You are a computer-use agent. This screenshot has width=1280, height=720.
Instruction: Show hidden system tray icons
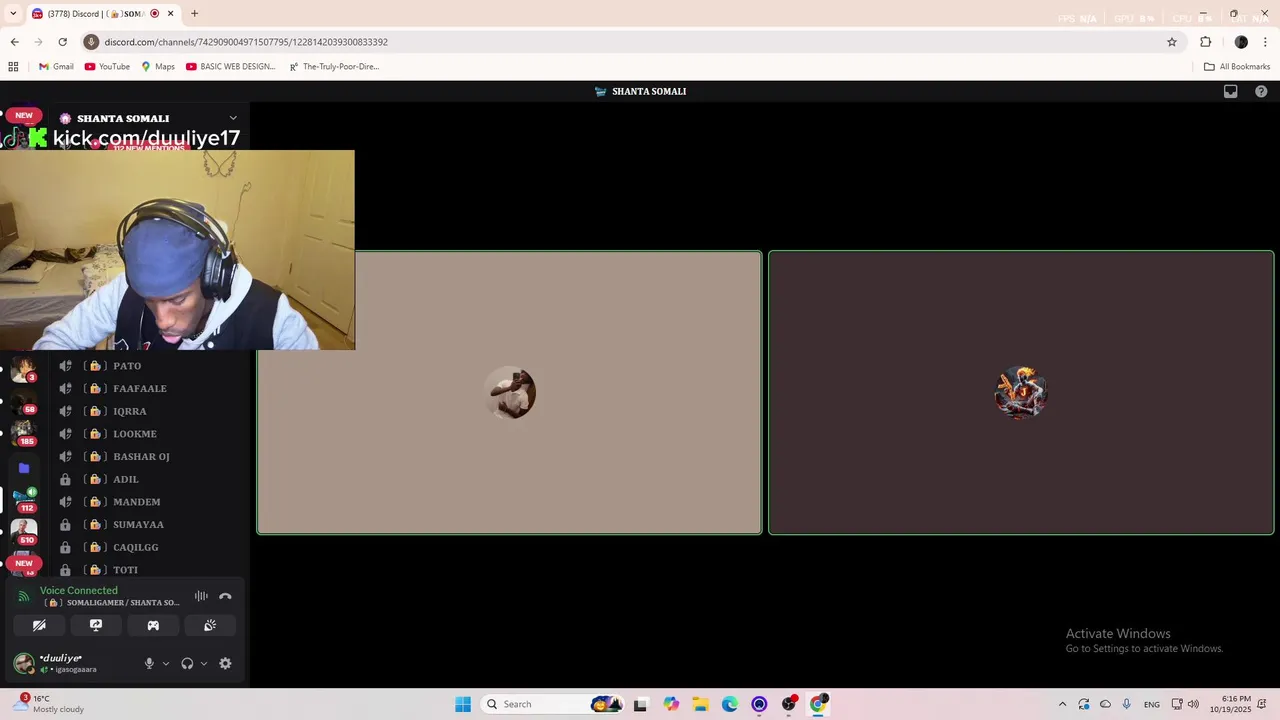point(1062,704)
